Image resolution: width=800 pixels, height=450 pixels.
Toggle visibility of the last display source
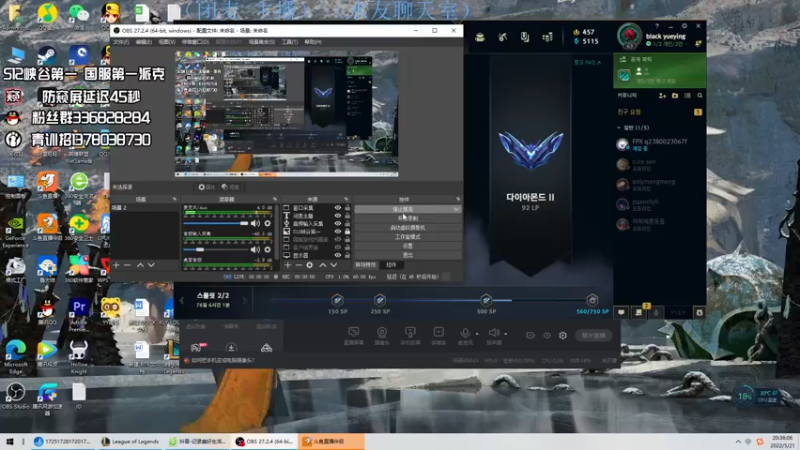point(338,255)
